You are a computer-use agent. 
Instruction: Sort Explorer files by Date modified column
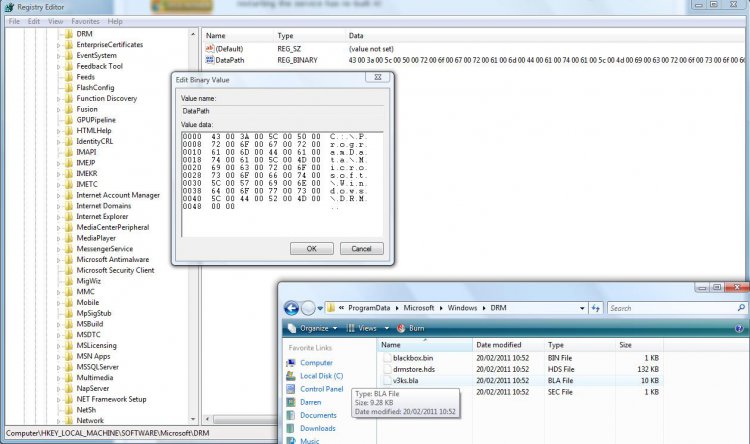click(x=508, y=344)
